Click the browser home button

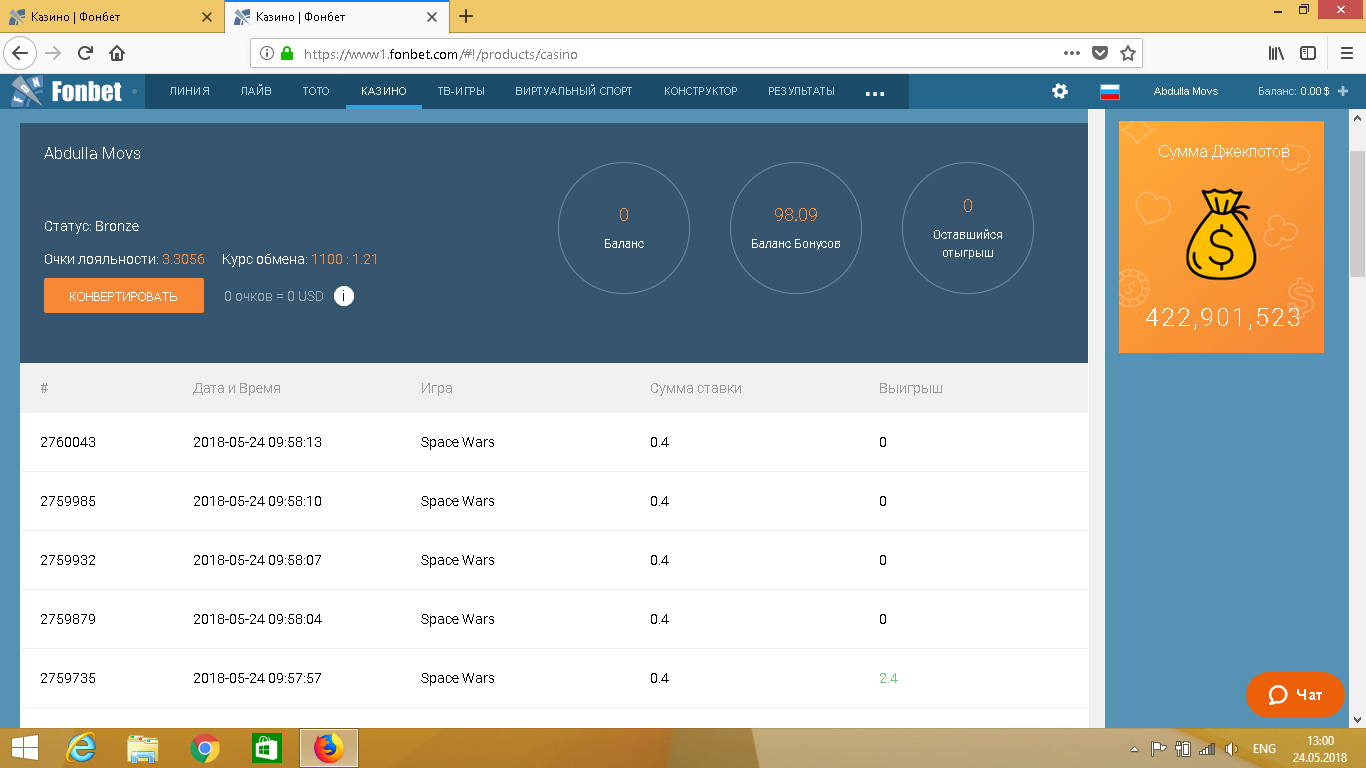point(117,54)
